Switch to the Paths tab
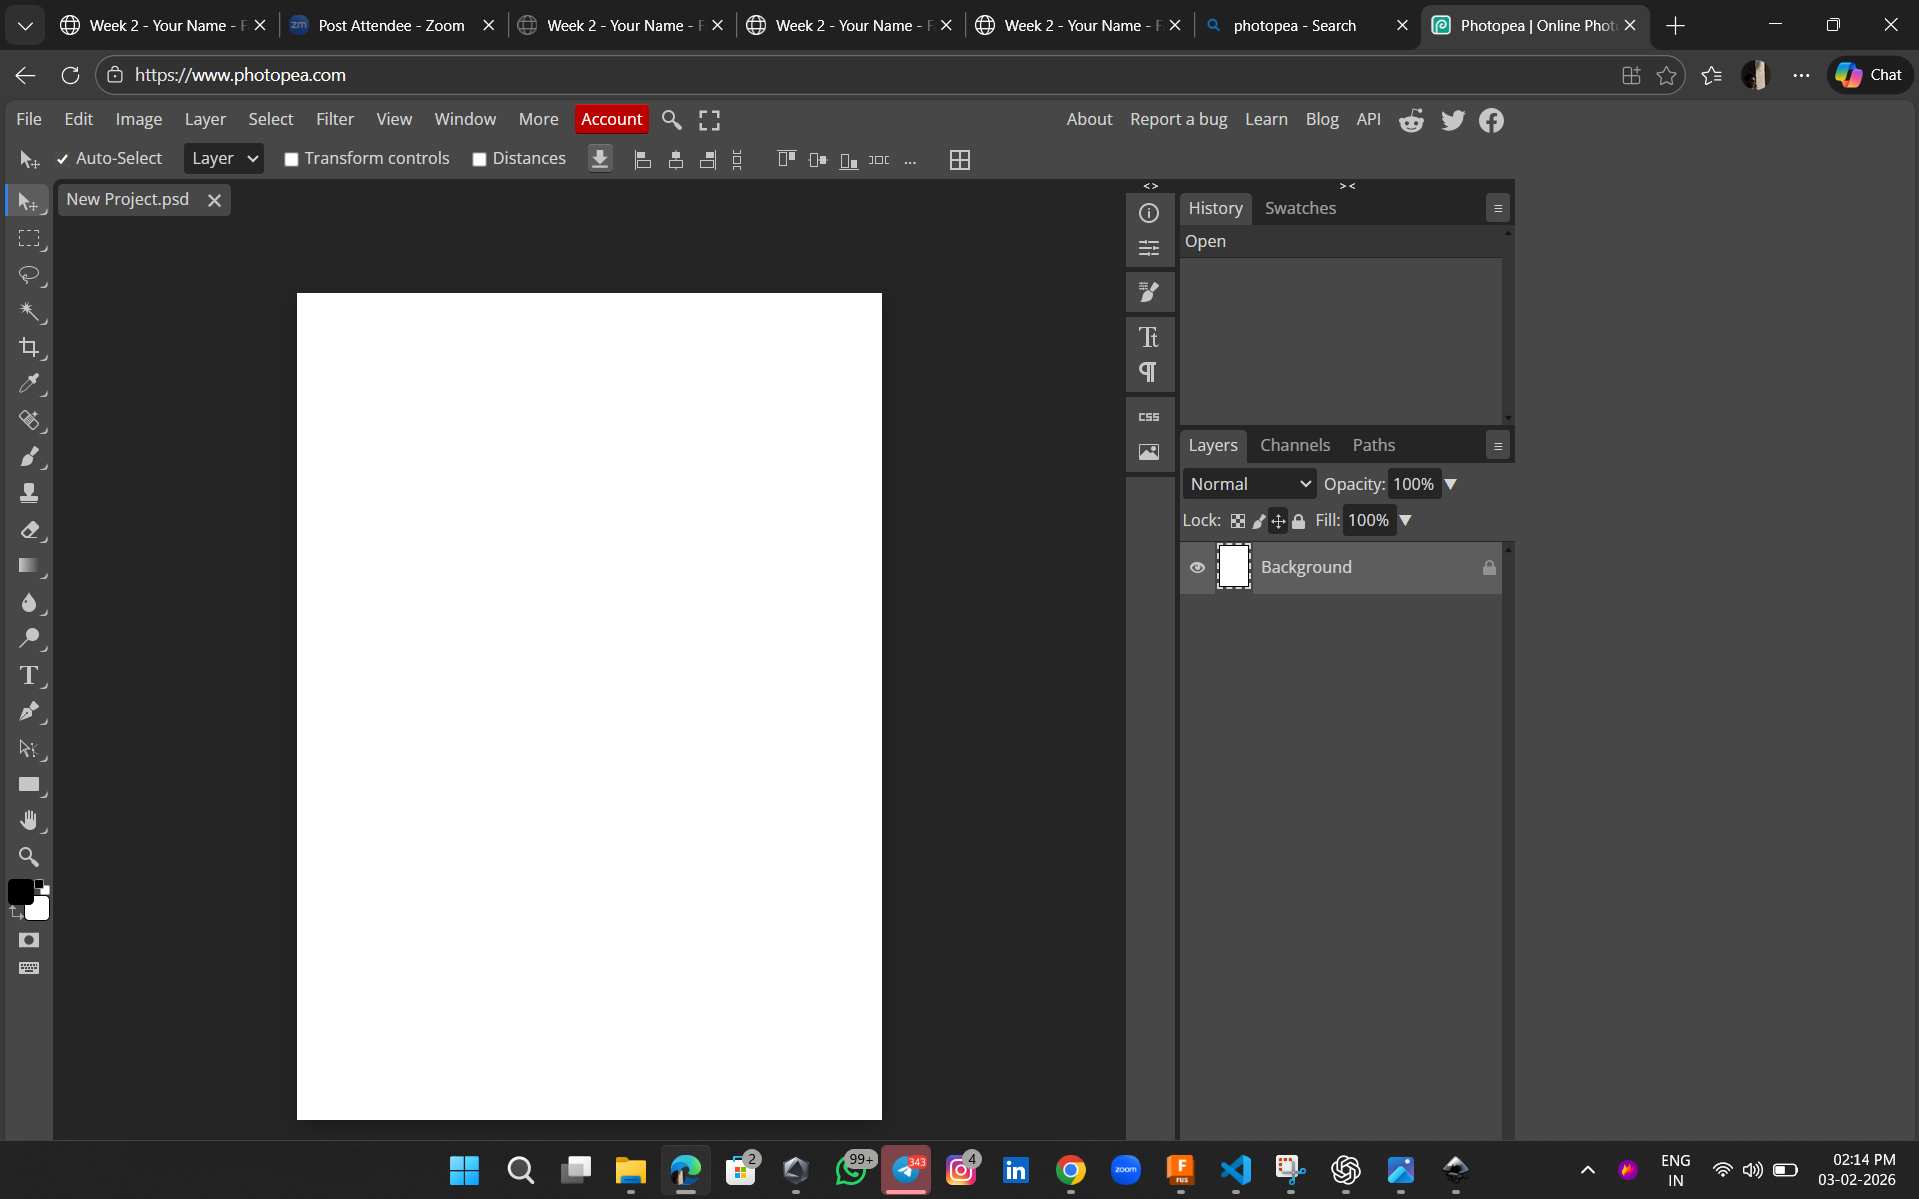1919x1199 pixels. [x=1374, y=445]
